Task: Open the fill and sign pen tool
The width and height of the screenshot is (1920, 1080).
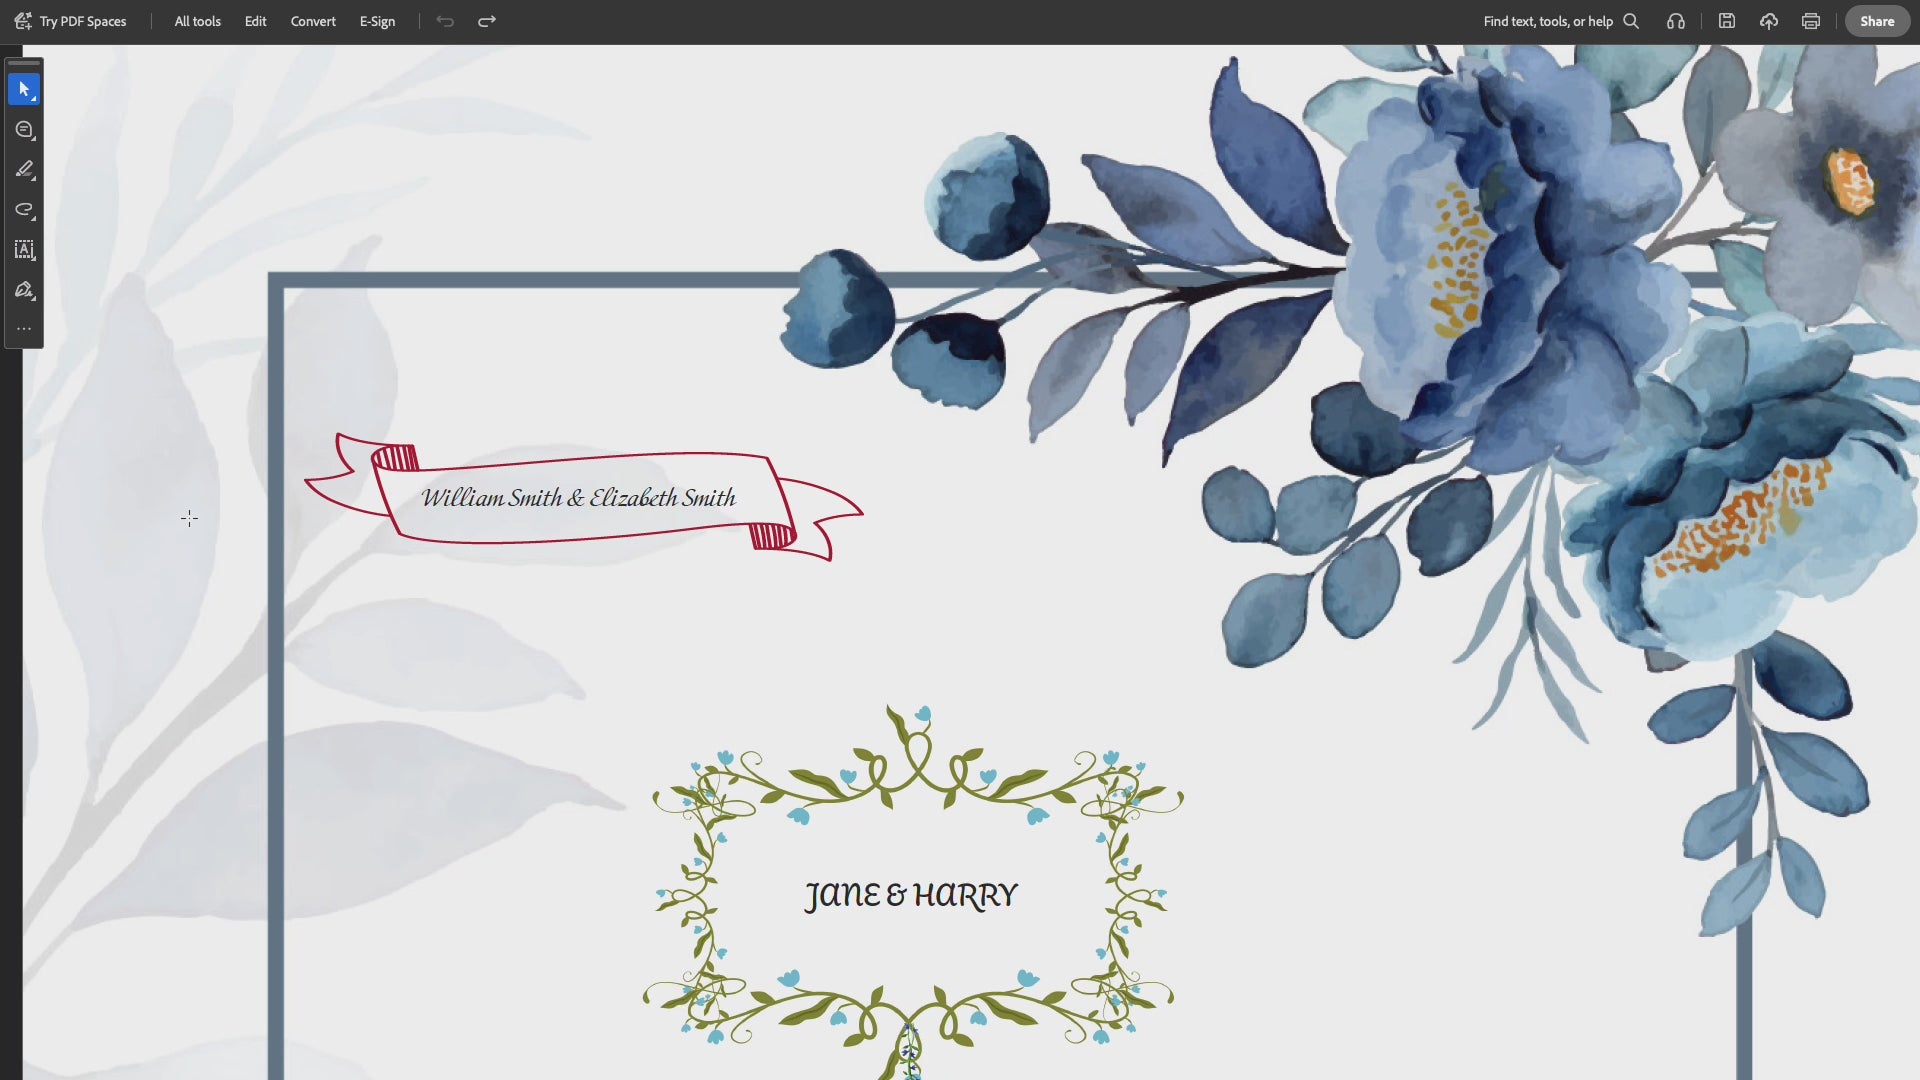Action: pos(24,290)
